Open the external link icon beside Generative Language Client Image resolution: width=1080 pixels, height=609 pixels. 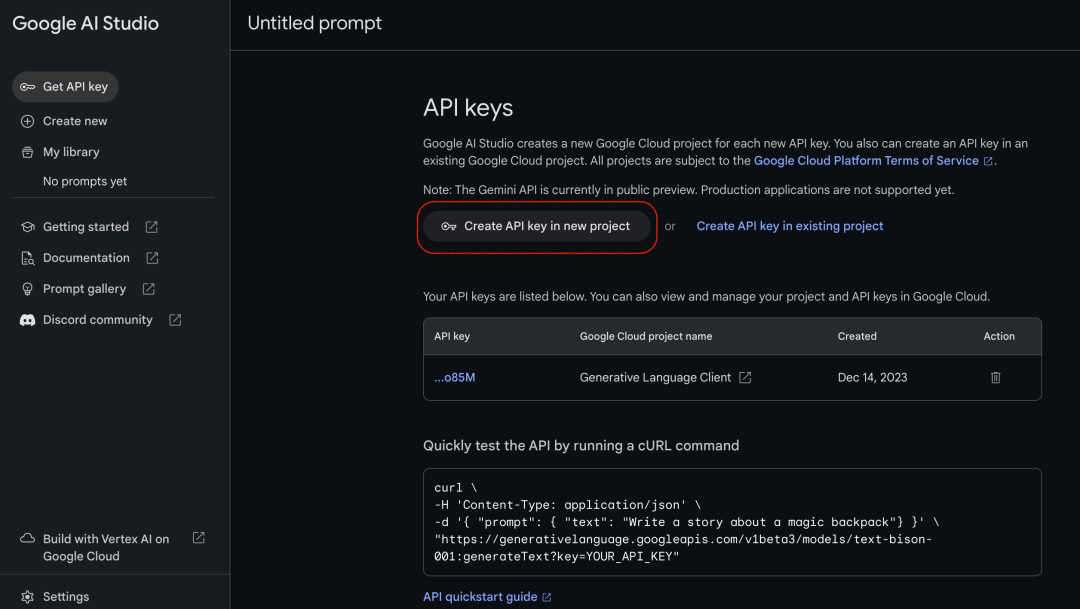(745, 378)
